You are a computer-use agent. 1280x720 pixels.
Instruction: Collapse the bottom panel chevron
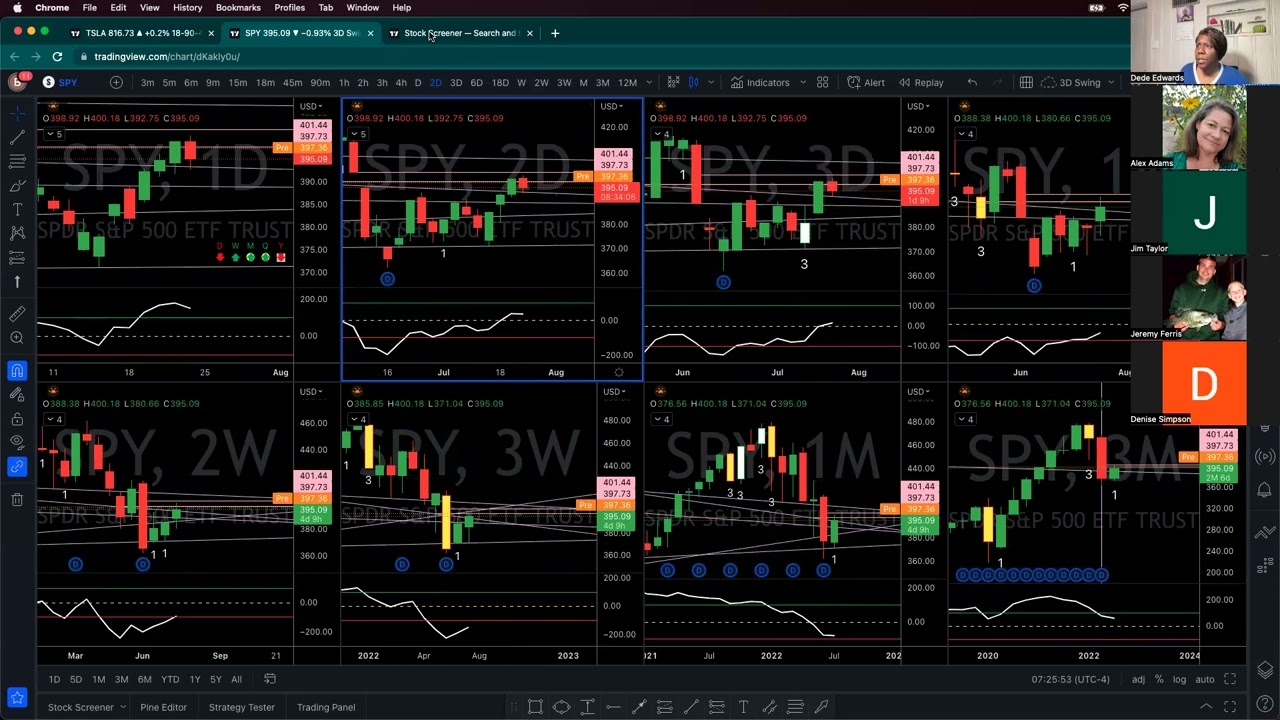(1206, 707)
